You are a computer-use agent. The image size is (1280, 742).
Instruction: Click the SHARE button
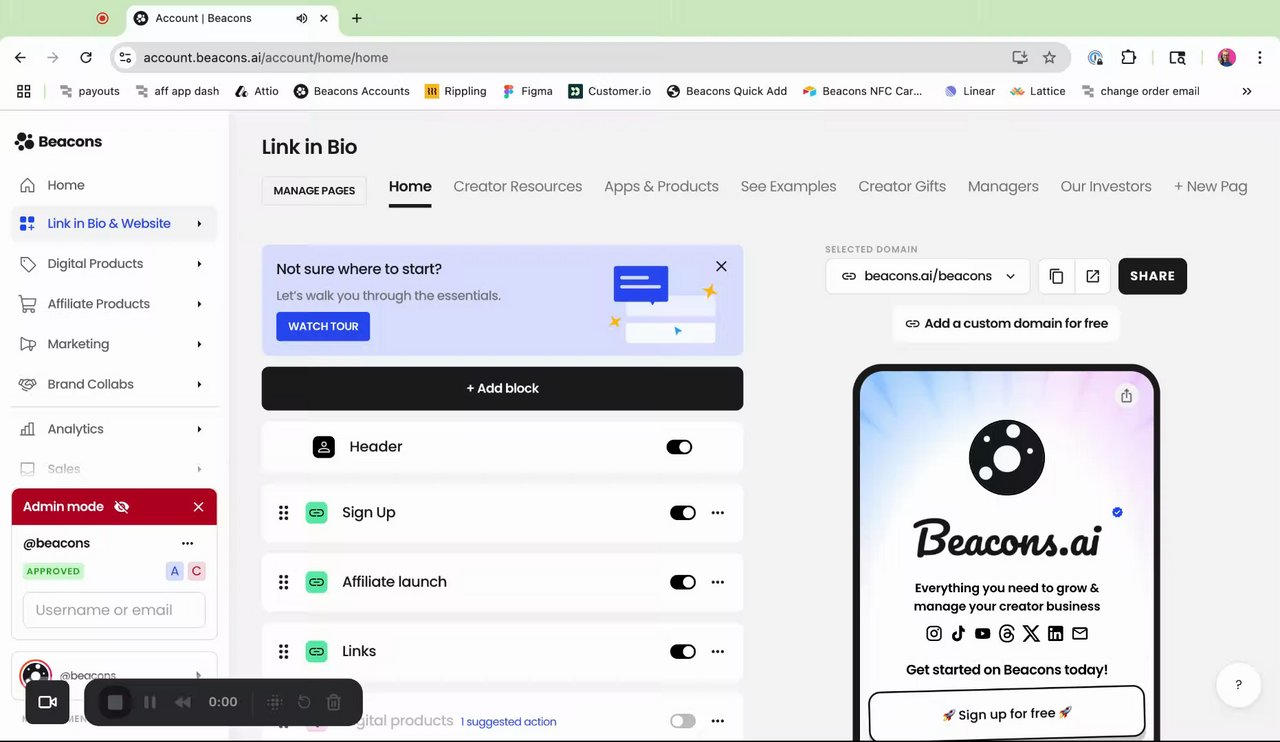click(1152, 276)
